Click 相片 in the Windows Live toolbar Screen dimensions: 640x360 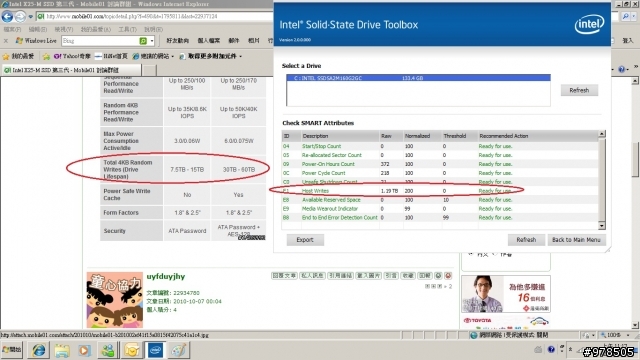coord(253,40)
